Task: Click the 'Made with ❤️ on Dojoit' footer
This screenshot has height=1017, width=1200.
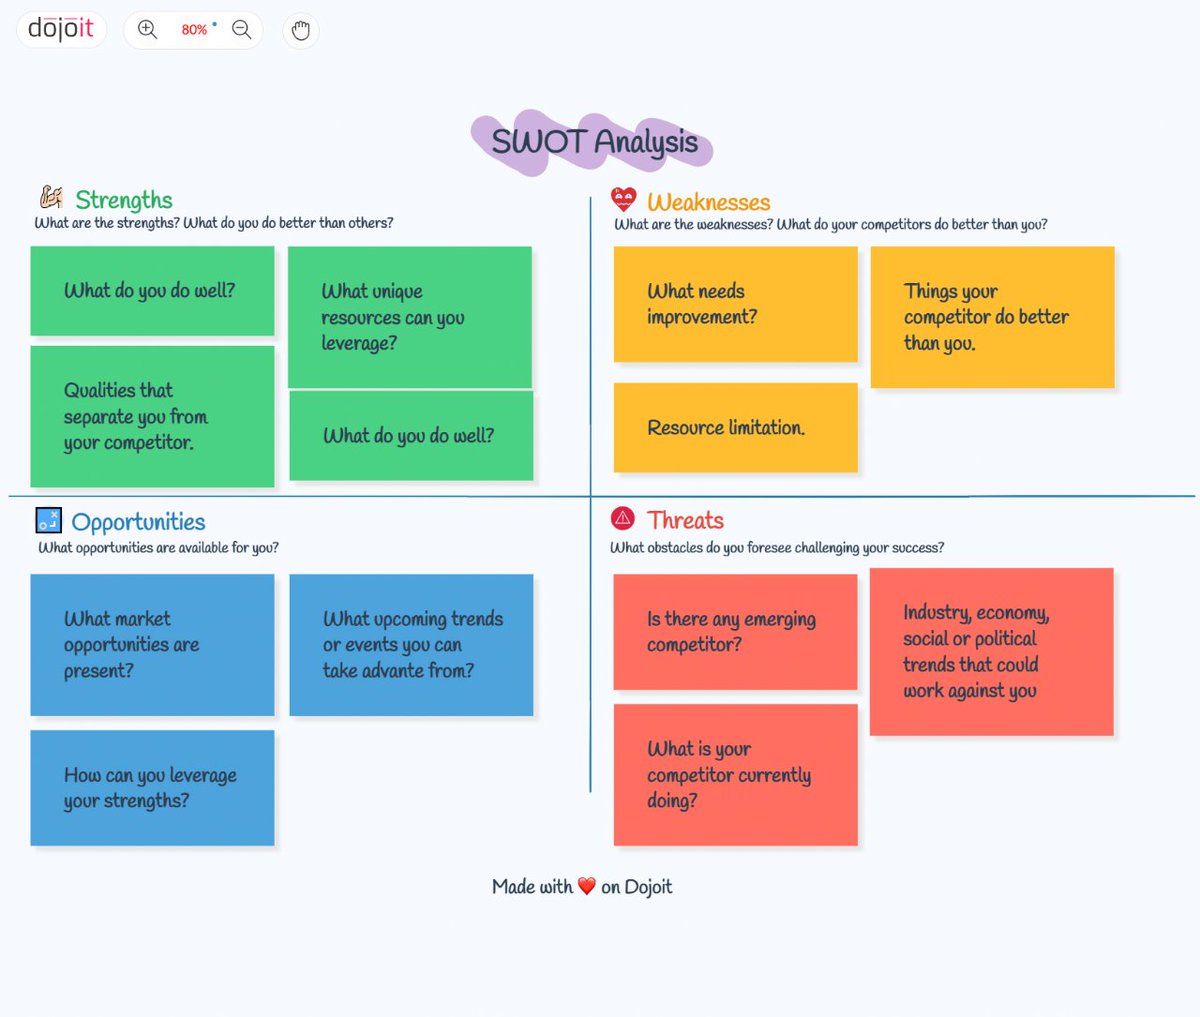Action: click(582, 887)
